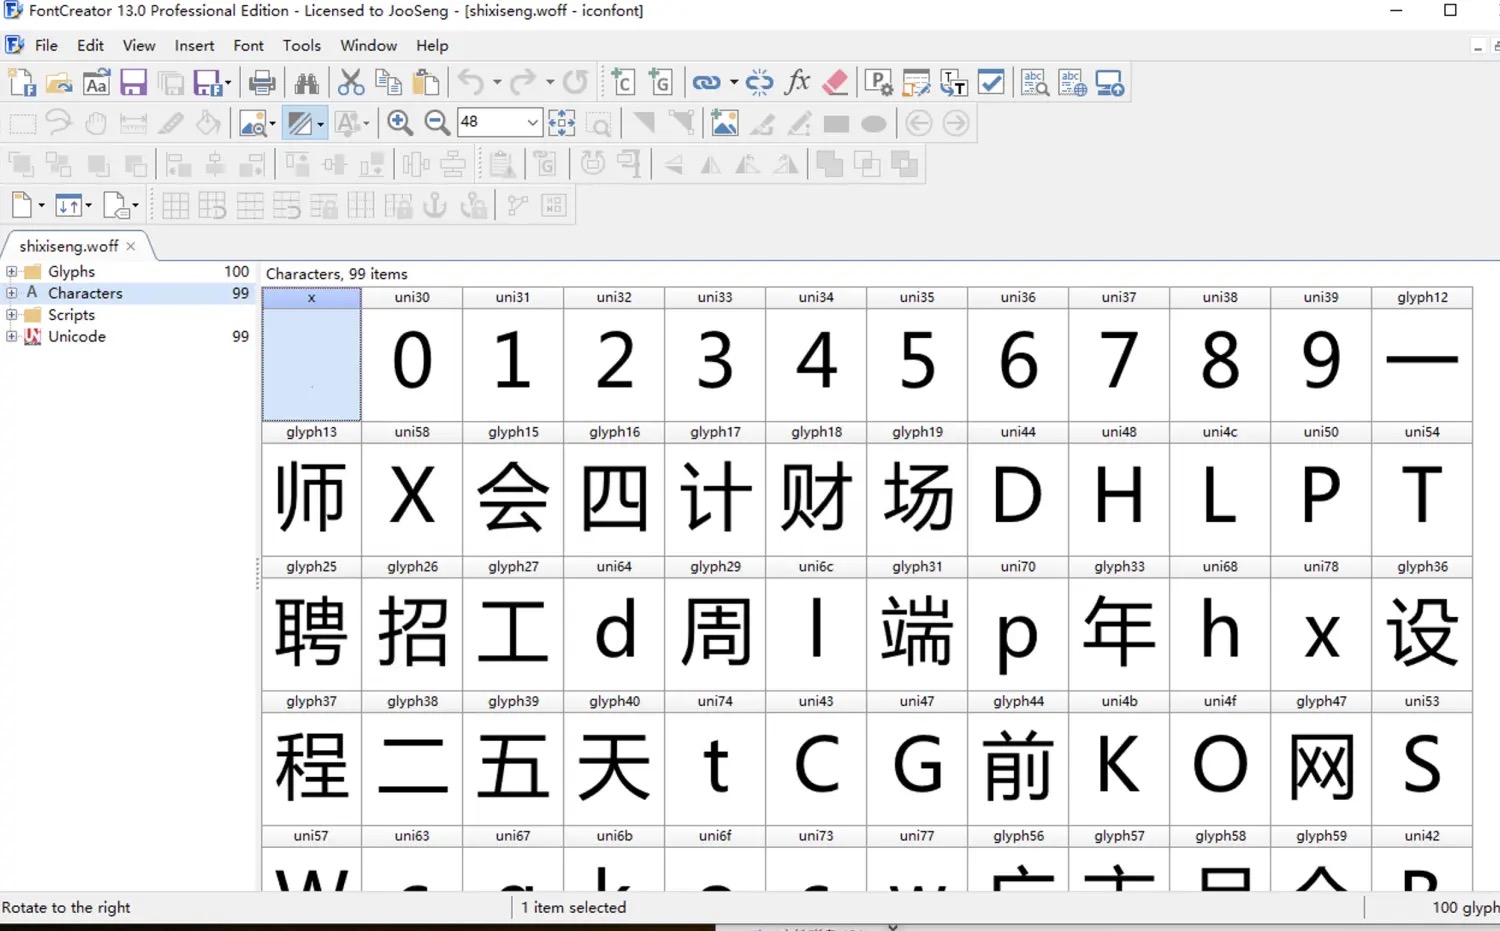Click the broken link decompose icon
This screenshot has height=931, width=1500.
[759, 83]
